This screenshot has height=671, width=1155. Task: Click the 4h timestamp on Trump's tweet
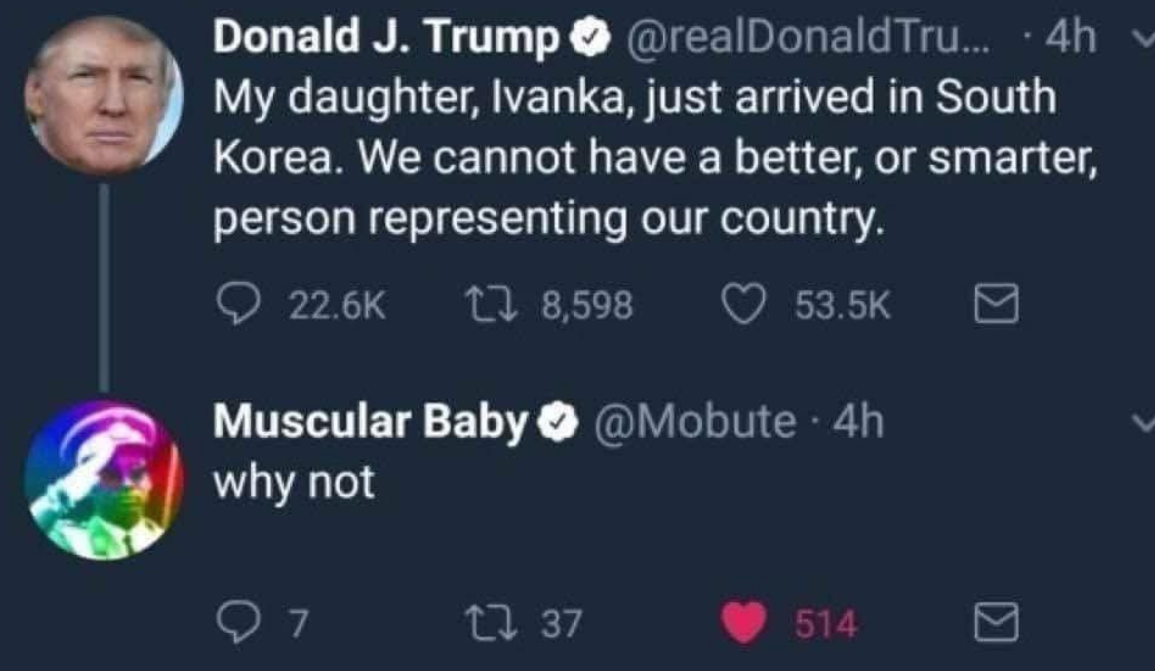click(x=1073, y=40)
